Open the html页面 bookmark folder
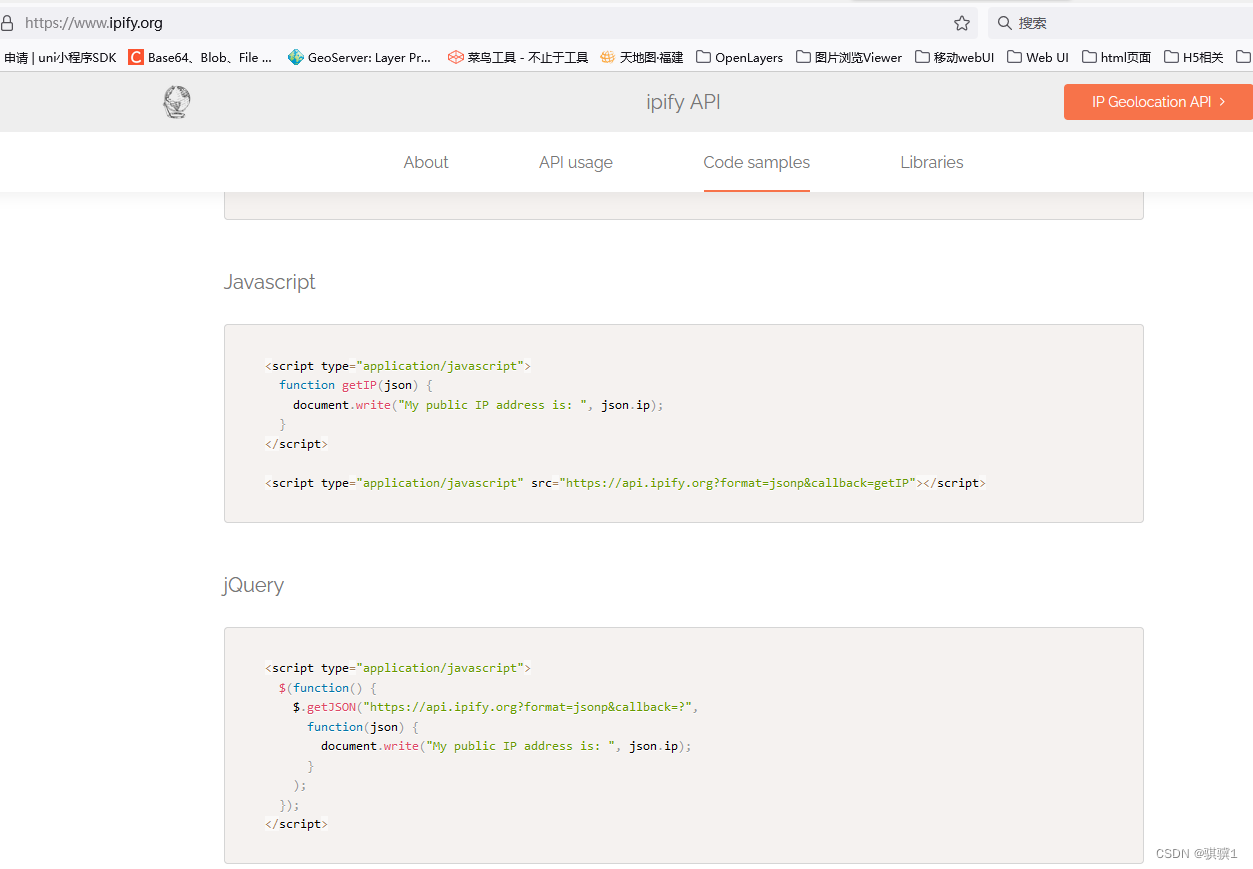Viewport: 1253px width, 869px height. 1117,58
